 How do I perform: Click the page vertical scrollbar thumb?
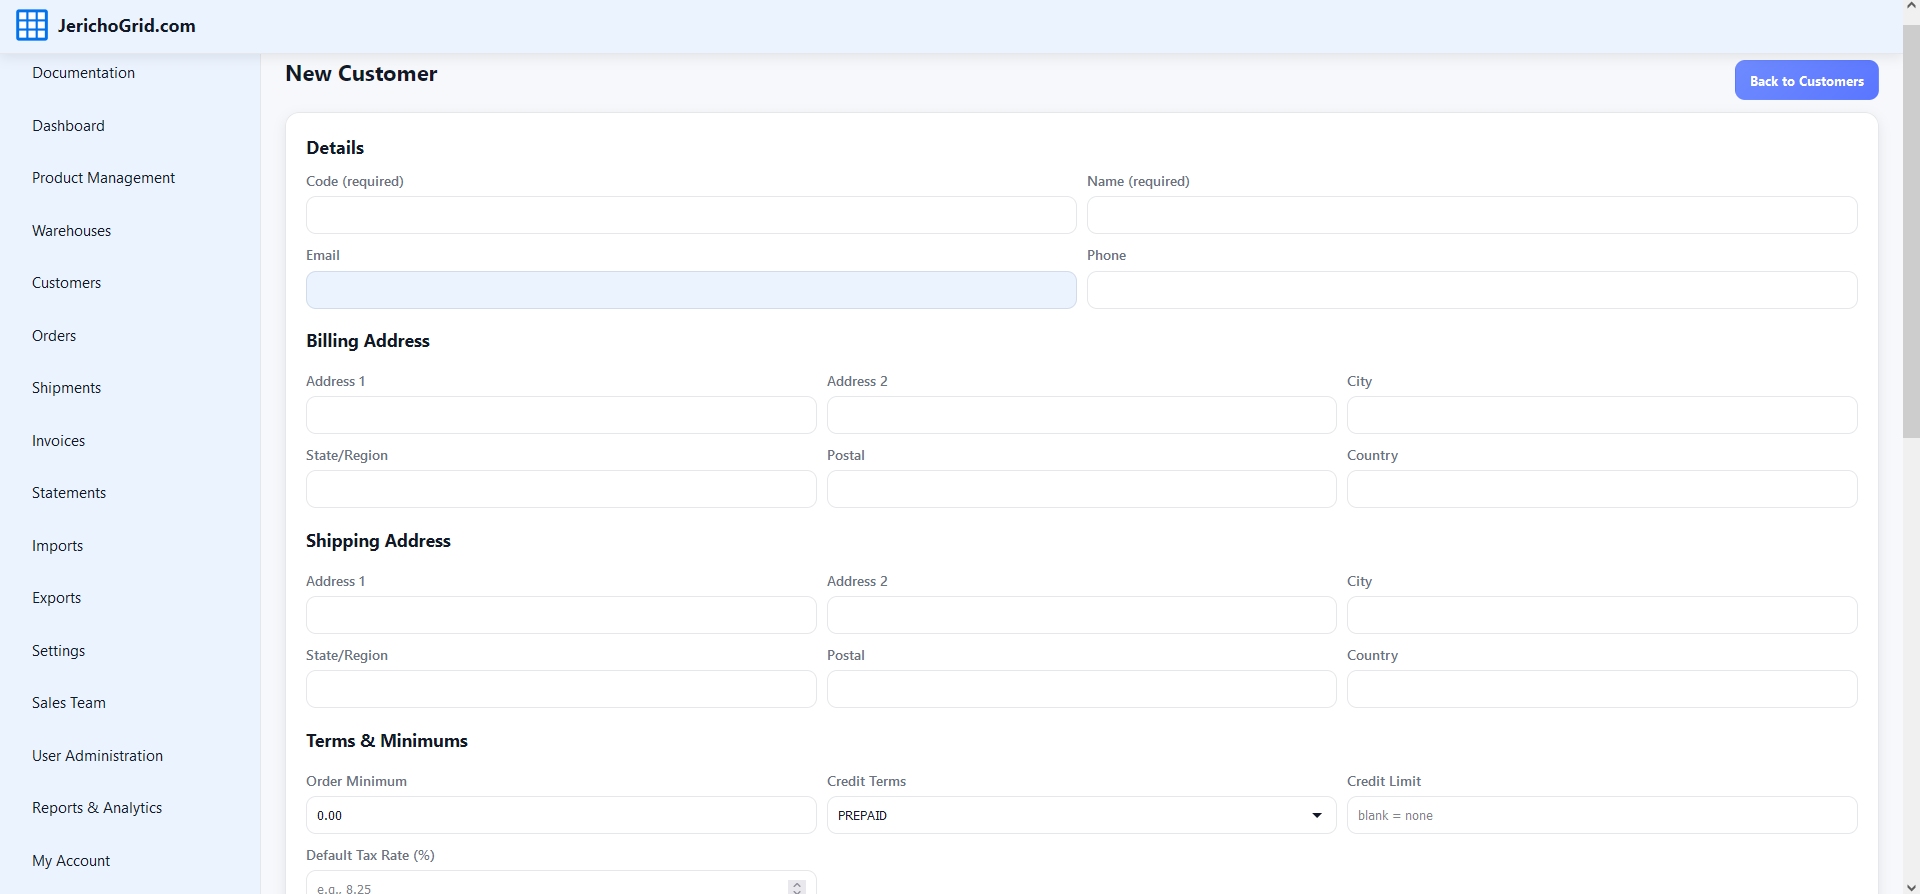pos(1910,230)
